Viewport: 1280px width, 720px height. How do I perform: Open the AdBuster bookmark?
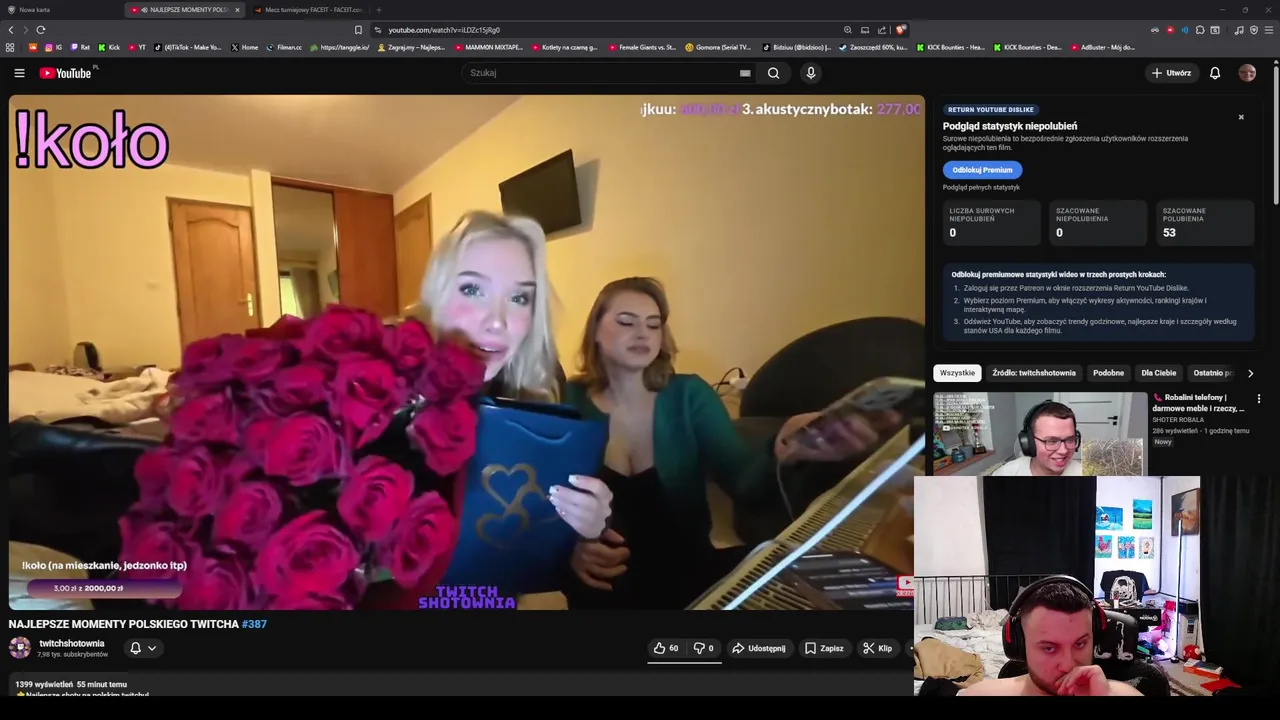click(1103, 47)
